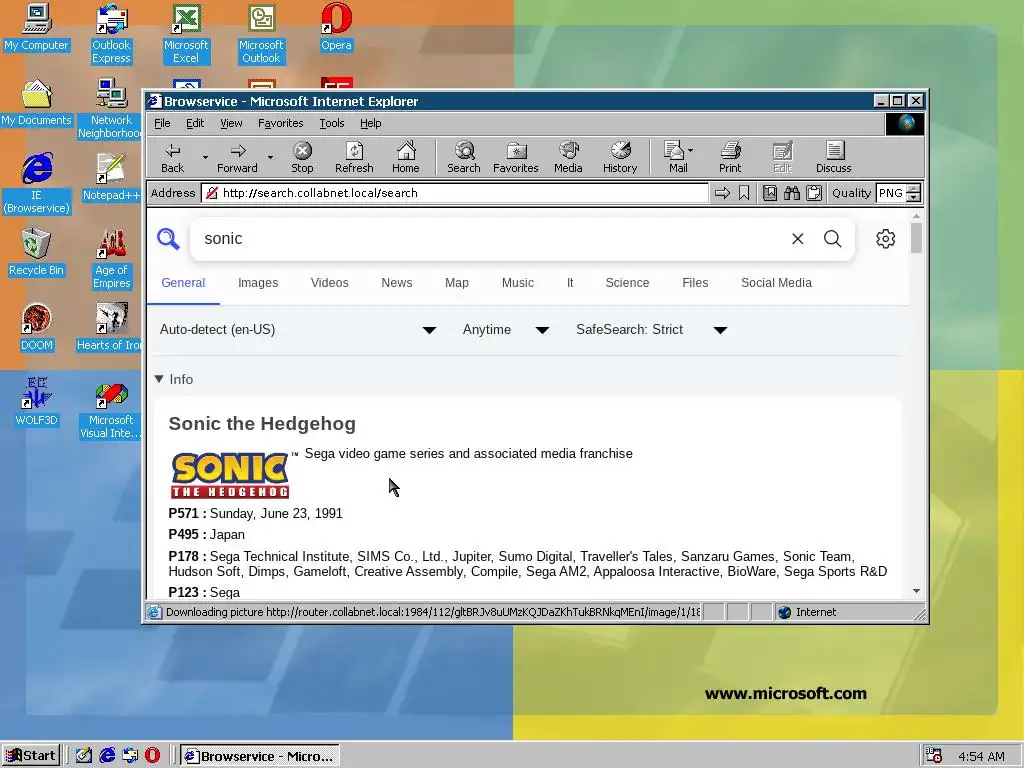Click the Discuss toolbar button
Viewport: 1024px width, 768px height.
(x=833, y=158)
